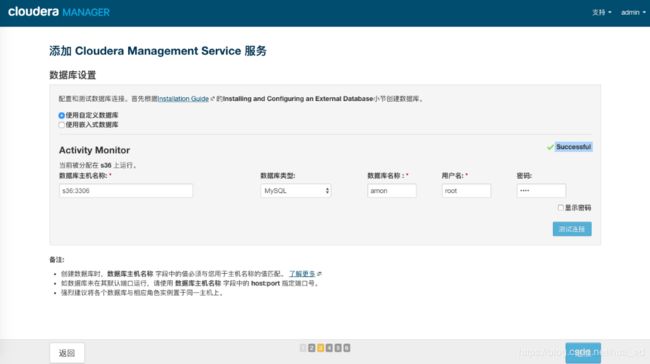The height and width of the screenshot is (364, 650).
Task: Go to wizard step 5
Action: (x=338, y=348)
